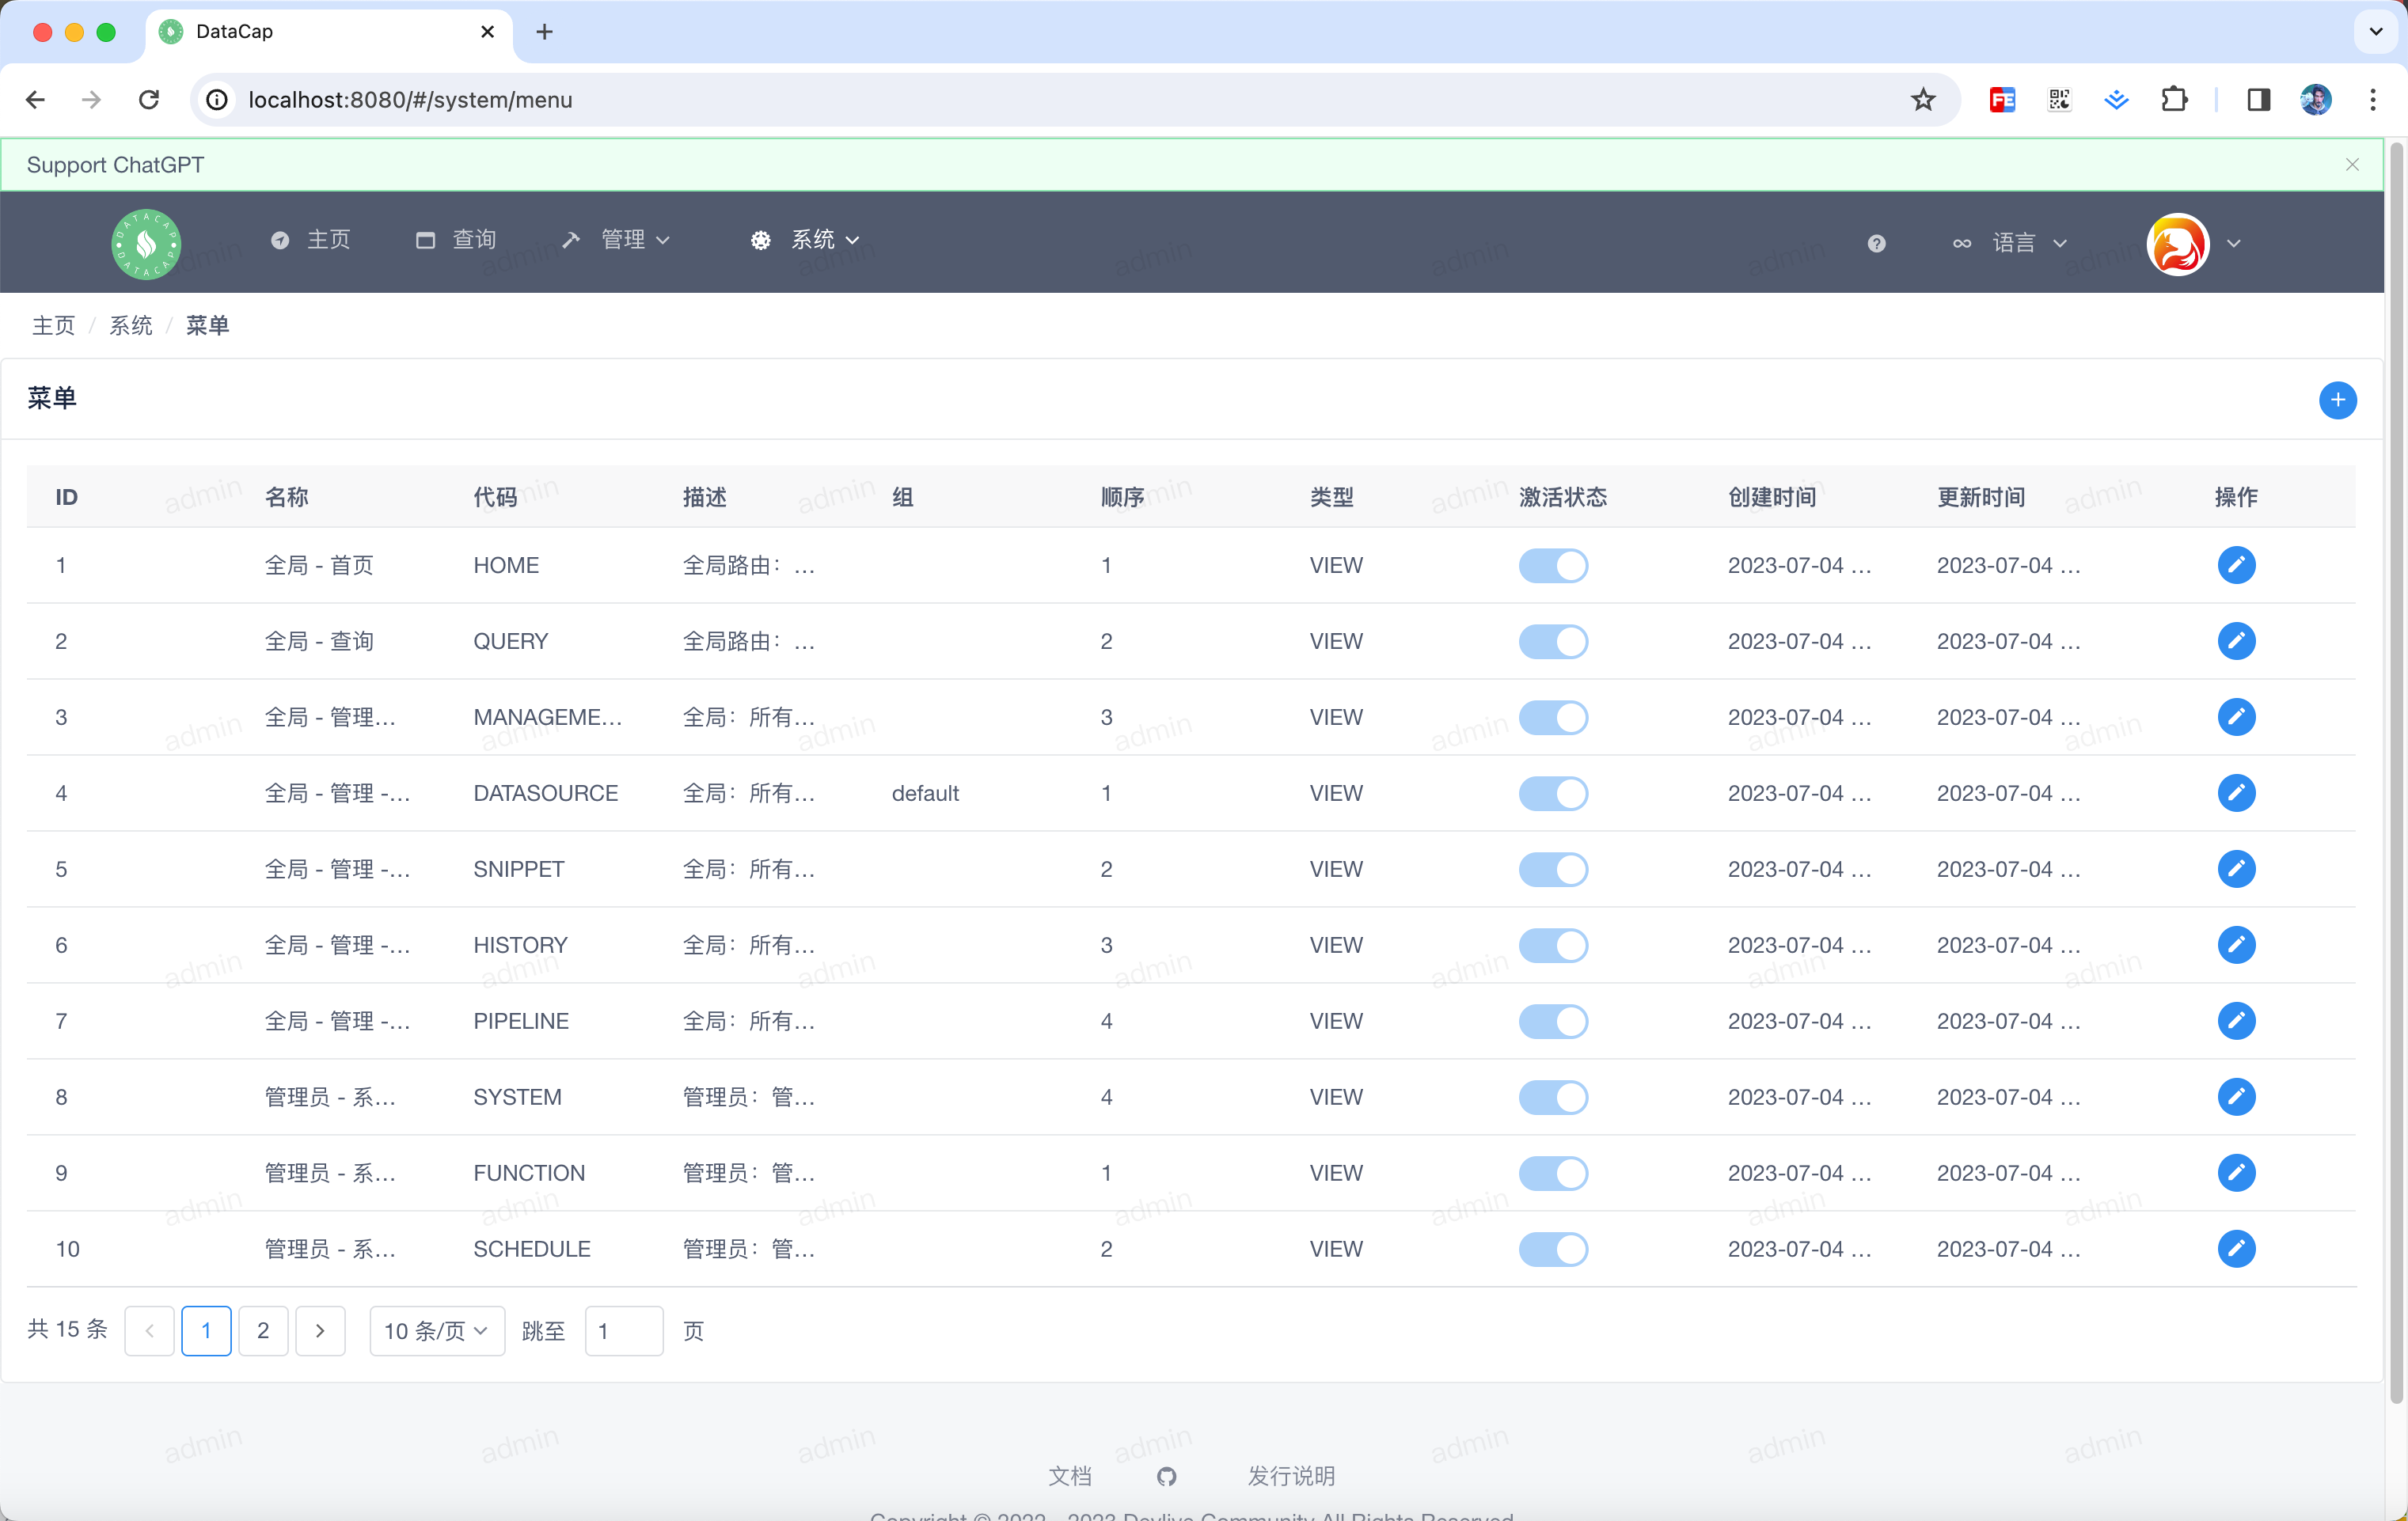Click the 全局 - 首页 name cell
Viewport: 2408px width, 1521px height.
[319, 565]
